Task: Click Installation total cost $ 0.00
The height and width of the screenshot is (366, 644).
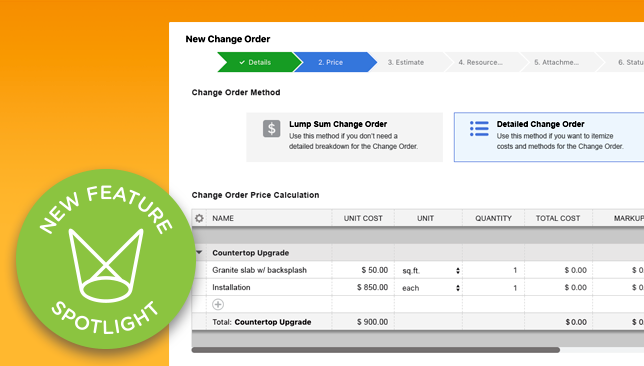Action: (x=575, y=287)
